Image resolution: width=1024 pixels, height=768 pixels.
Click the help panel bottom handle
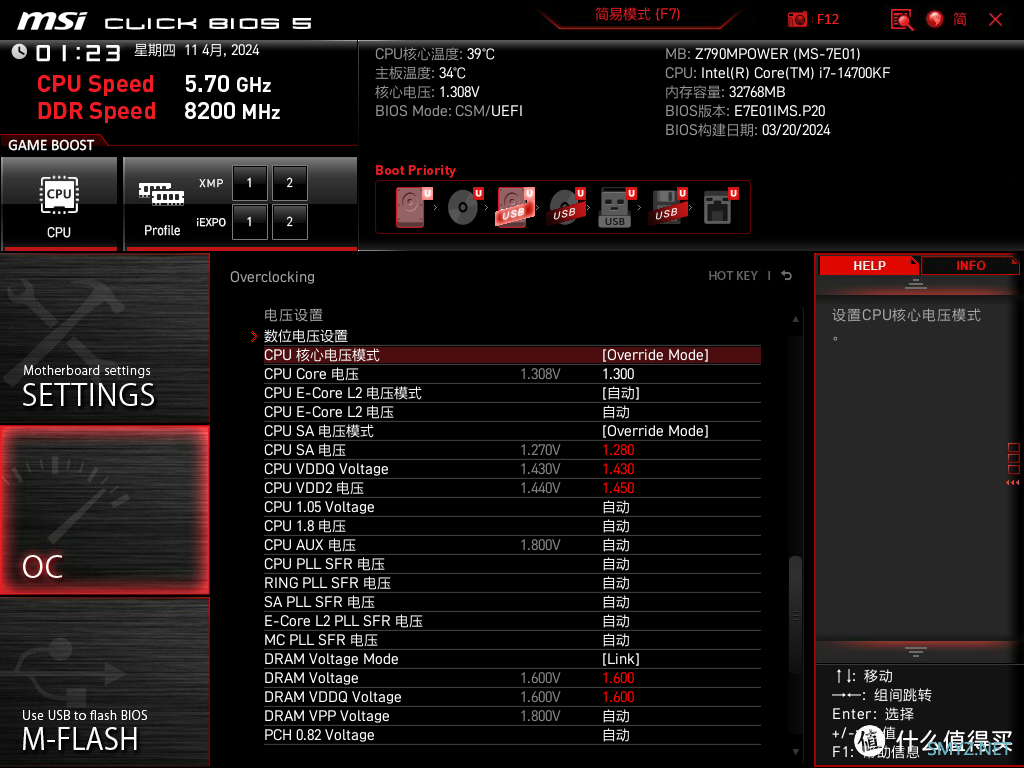point(916,651)
